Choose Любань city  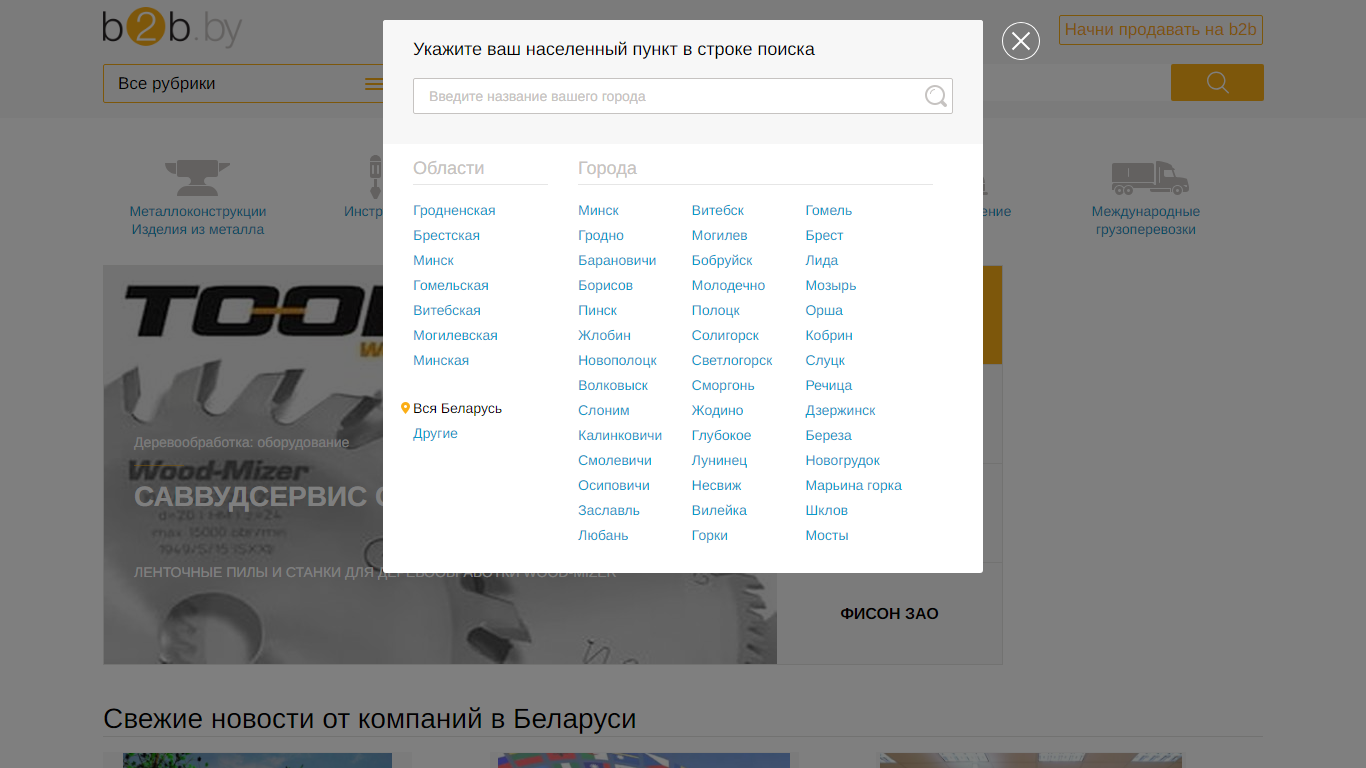[x=603, y=535]
